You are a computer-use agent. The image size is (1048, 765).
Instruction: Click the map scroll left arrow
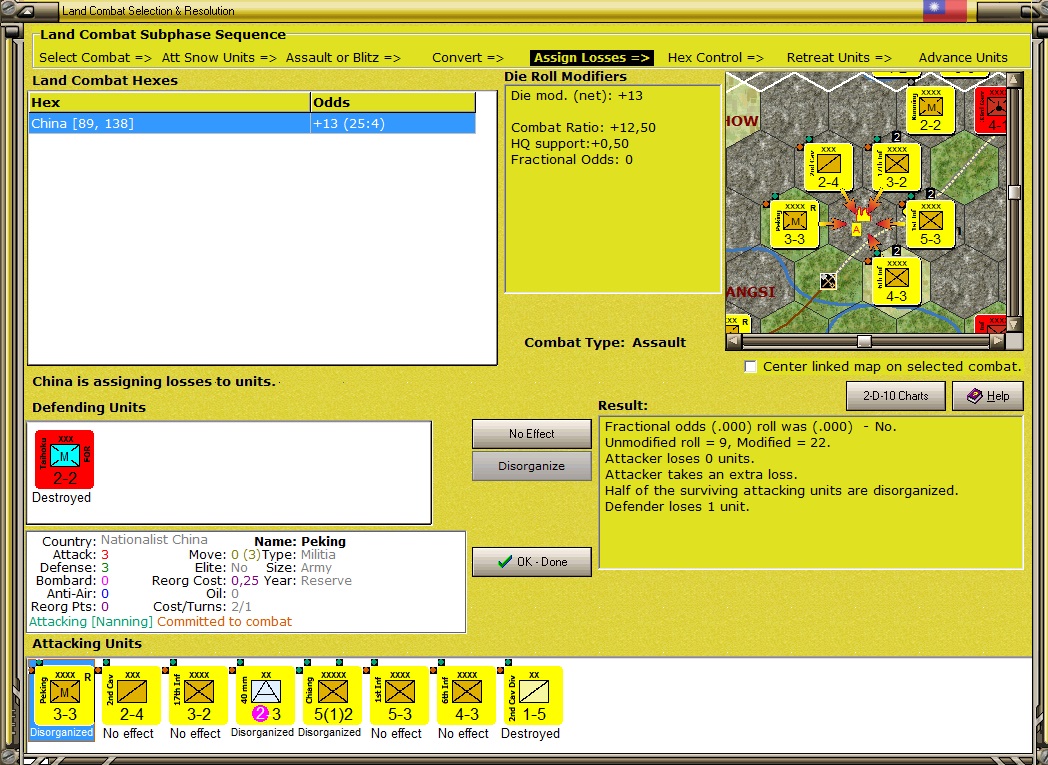[734, 341]
